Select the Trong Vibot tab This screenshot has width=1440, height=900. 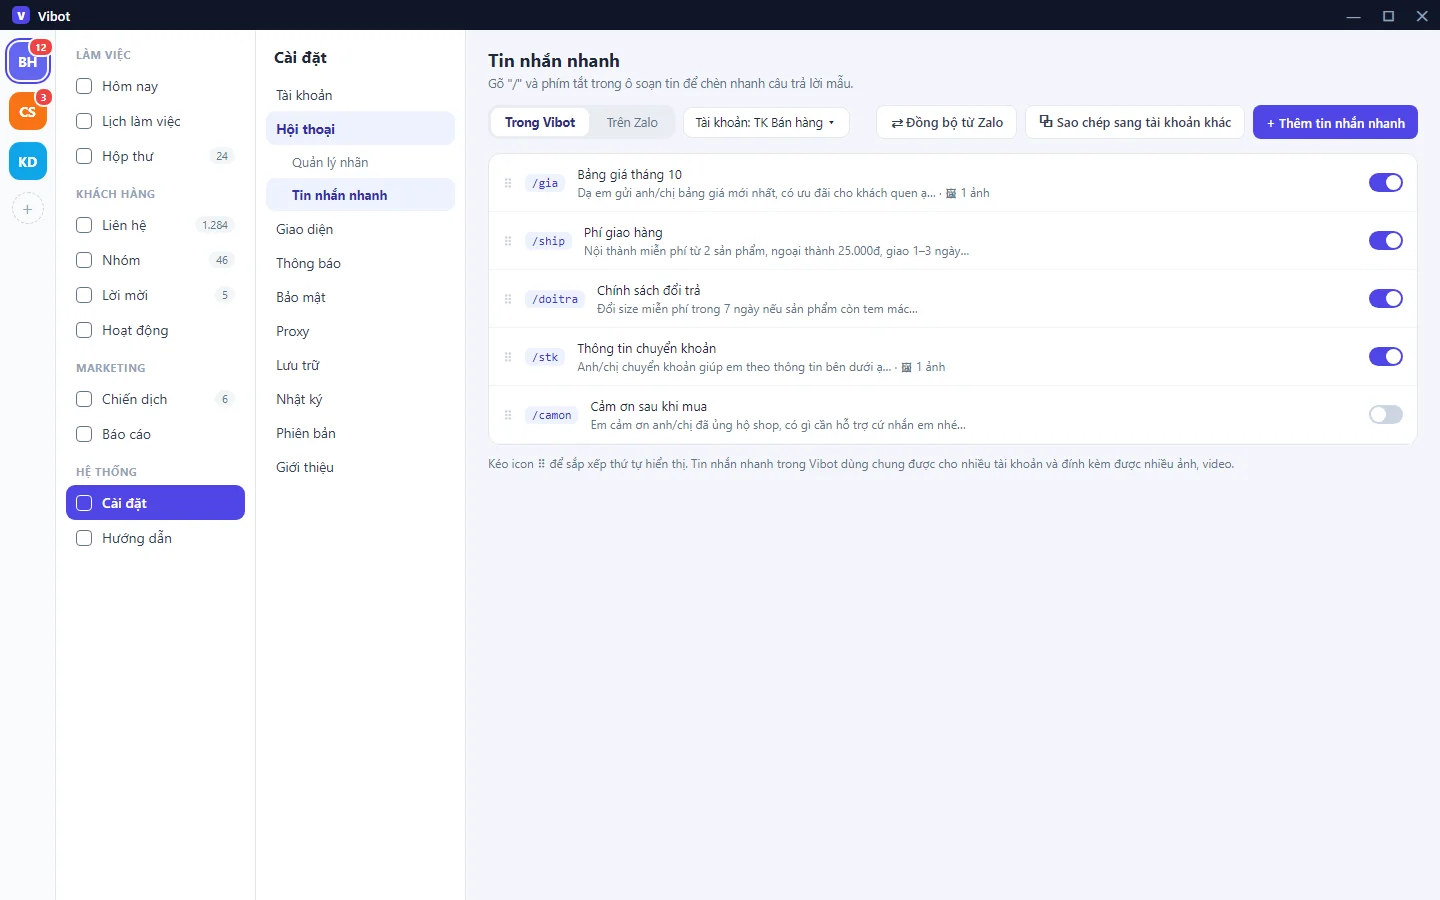click(x=540, y=123)
